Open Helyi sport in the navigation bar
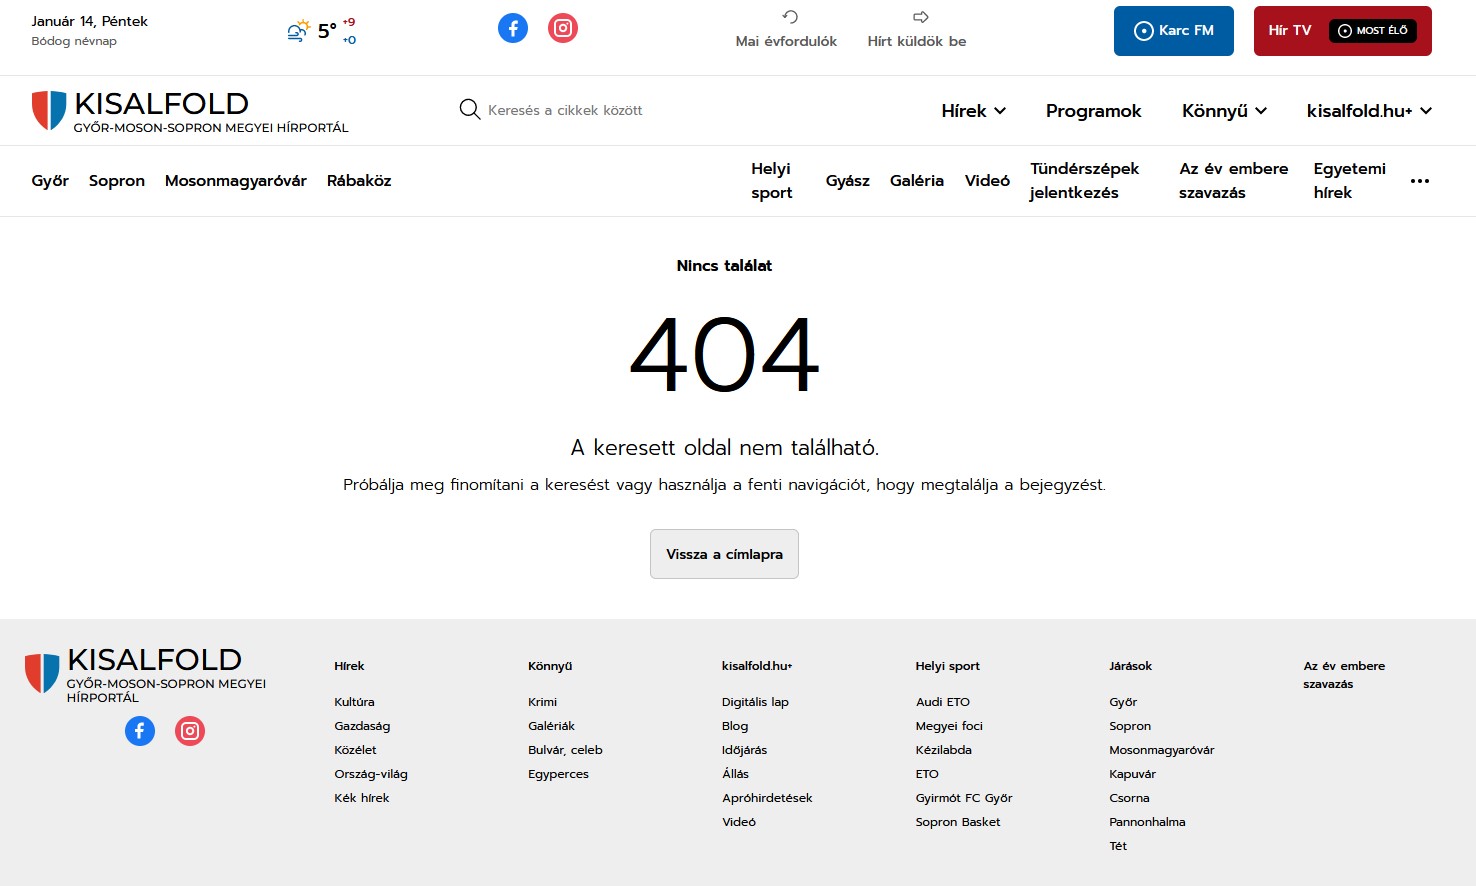The image size is (1476, 886). [772, 181]
